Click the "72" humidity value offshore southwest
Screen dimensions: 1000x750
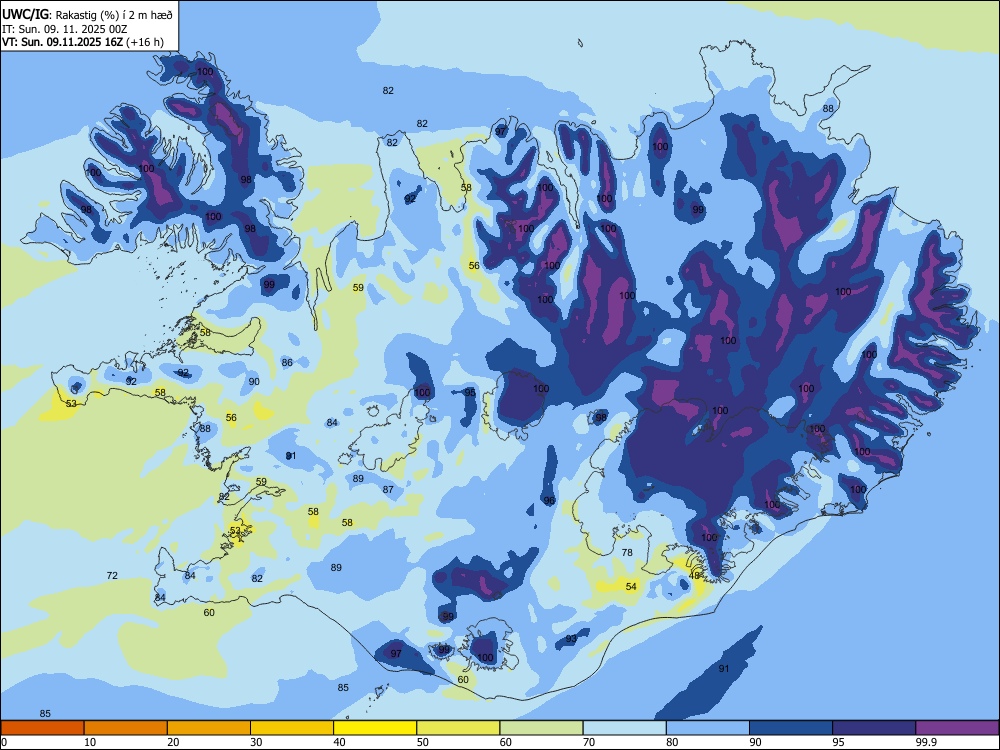pyautogui.click(x=112, y=576)
